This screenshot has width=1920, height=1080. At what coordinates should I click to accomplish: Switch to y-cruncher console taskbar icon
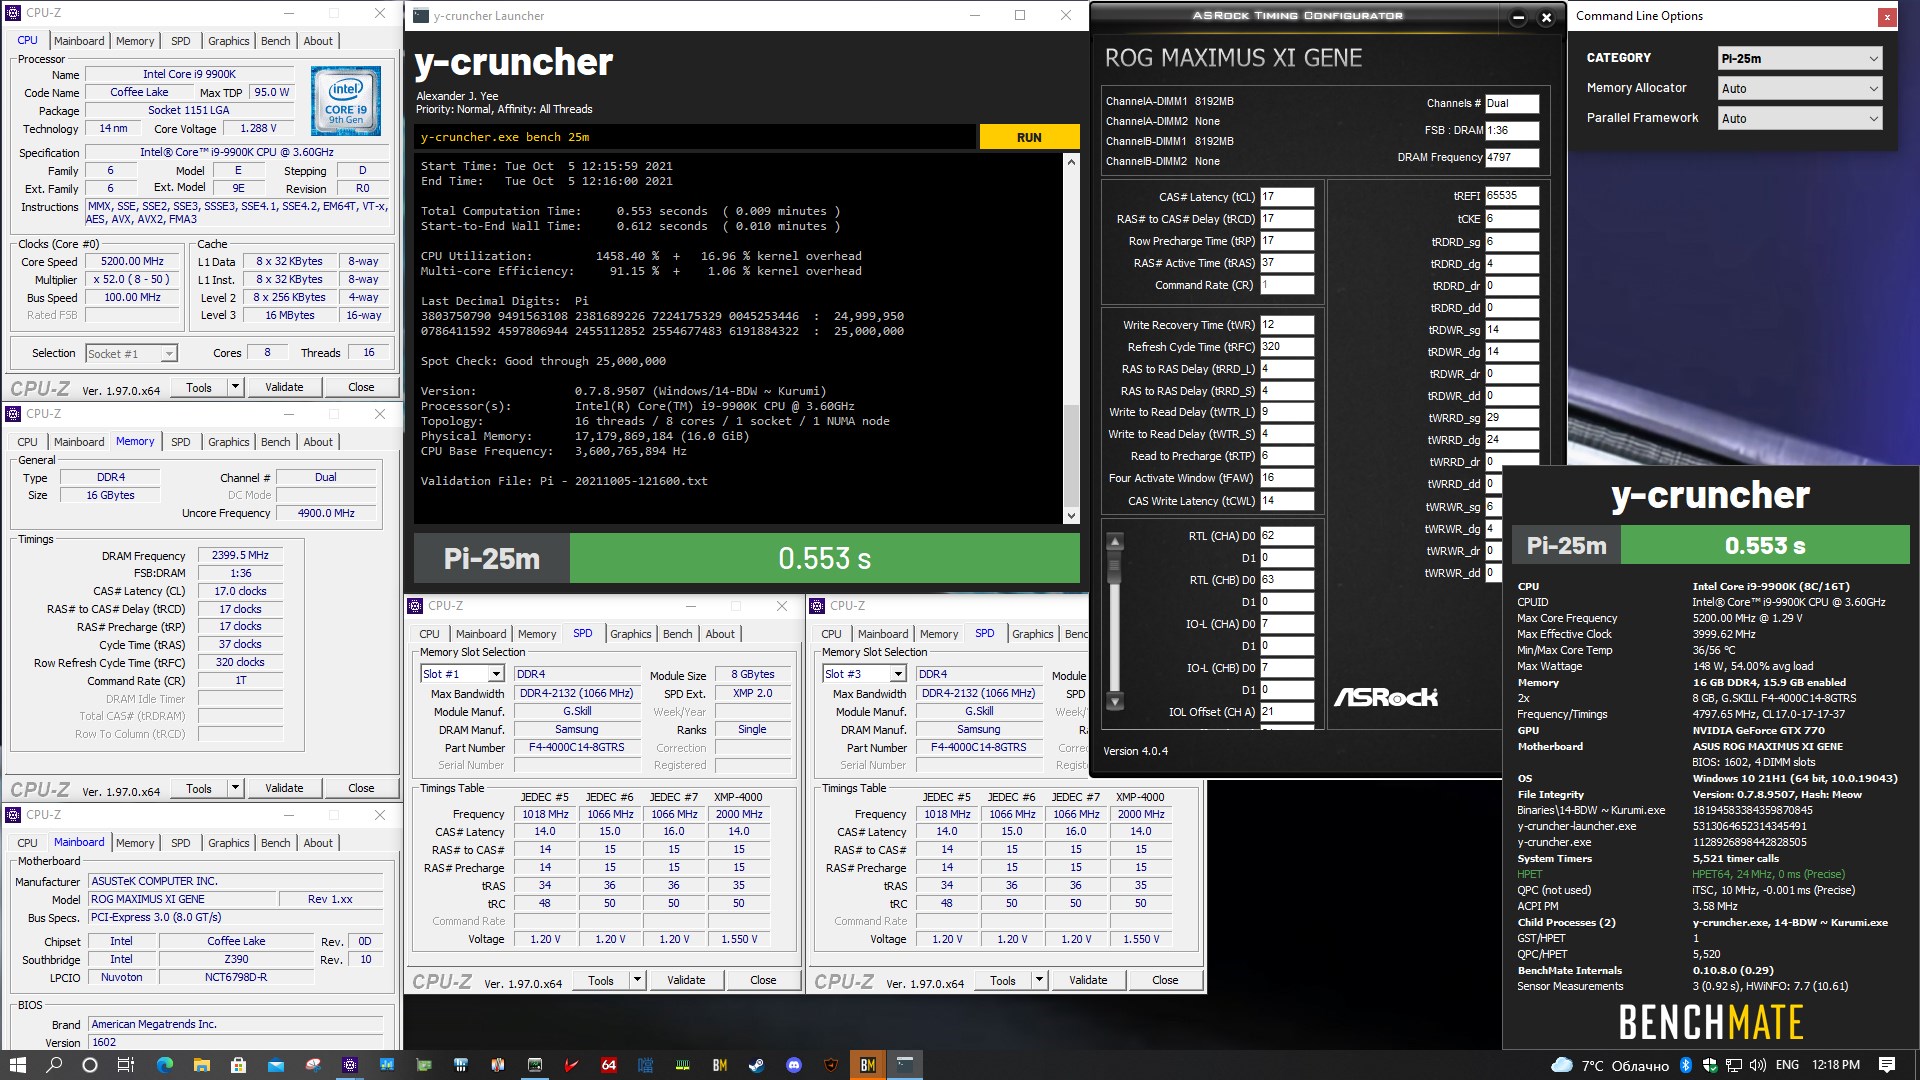pos(905,1065)
